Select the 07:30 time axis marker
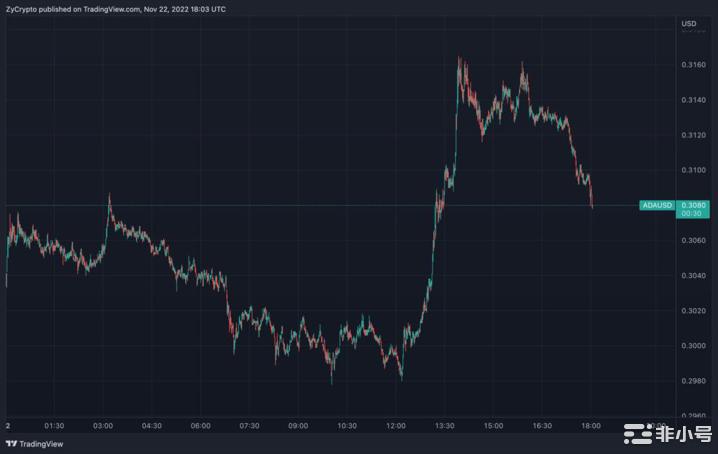Screen dimensions: 718x454 249,425
